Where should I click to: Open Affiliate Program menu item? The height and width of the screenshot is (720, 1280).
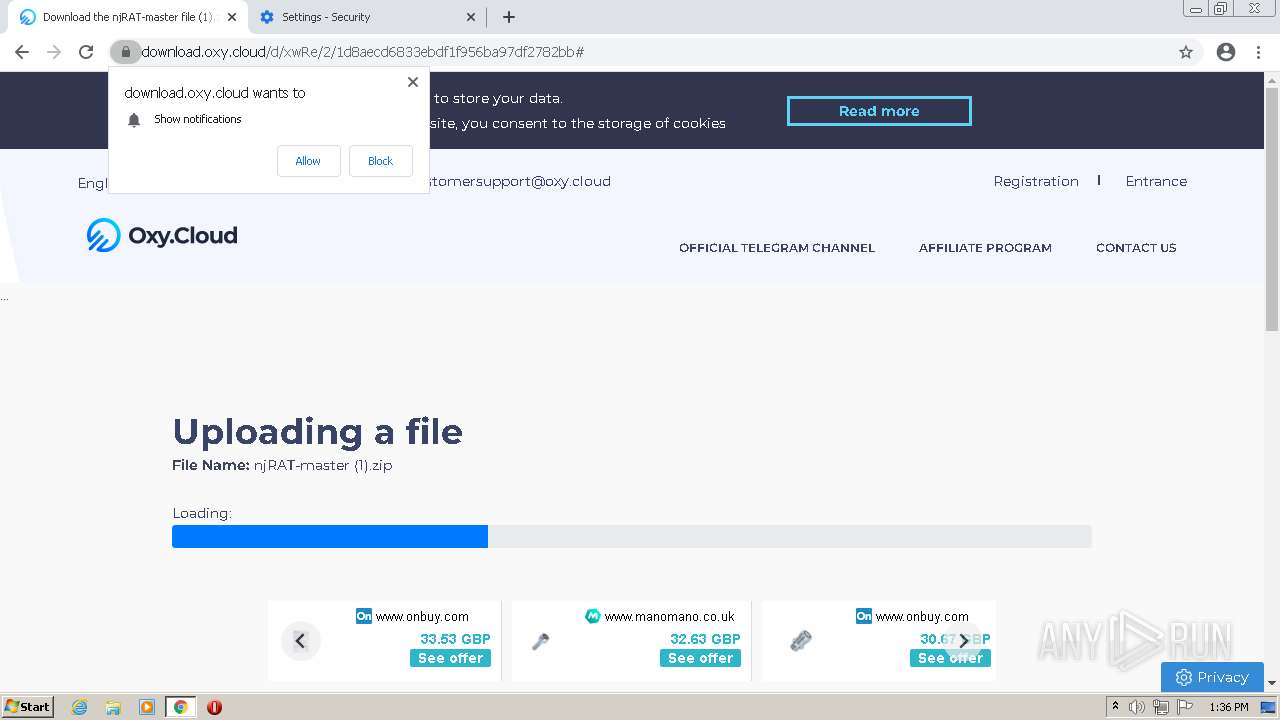pos(985,248)
